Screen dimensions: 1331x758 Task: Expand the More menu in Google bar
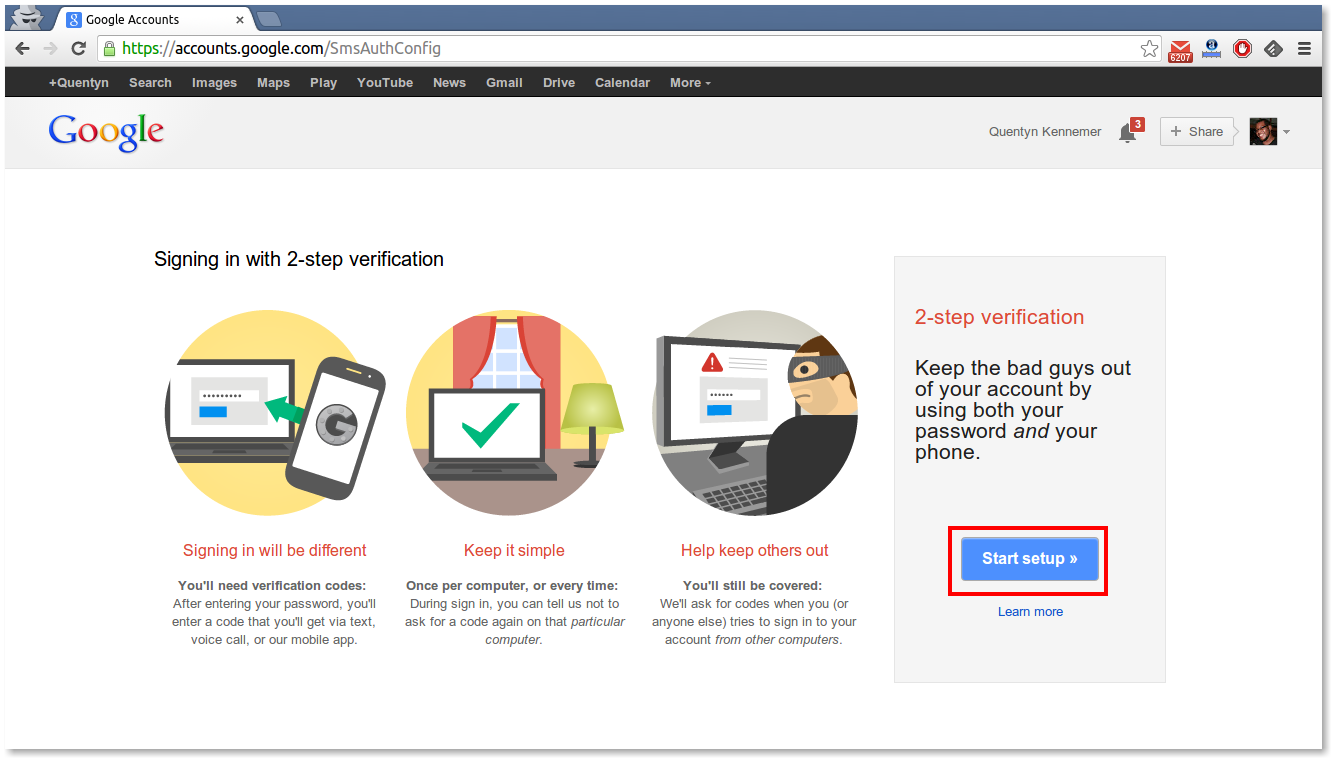690,83
